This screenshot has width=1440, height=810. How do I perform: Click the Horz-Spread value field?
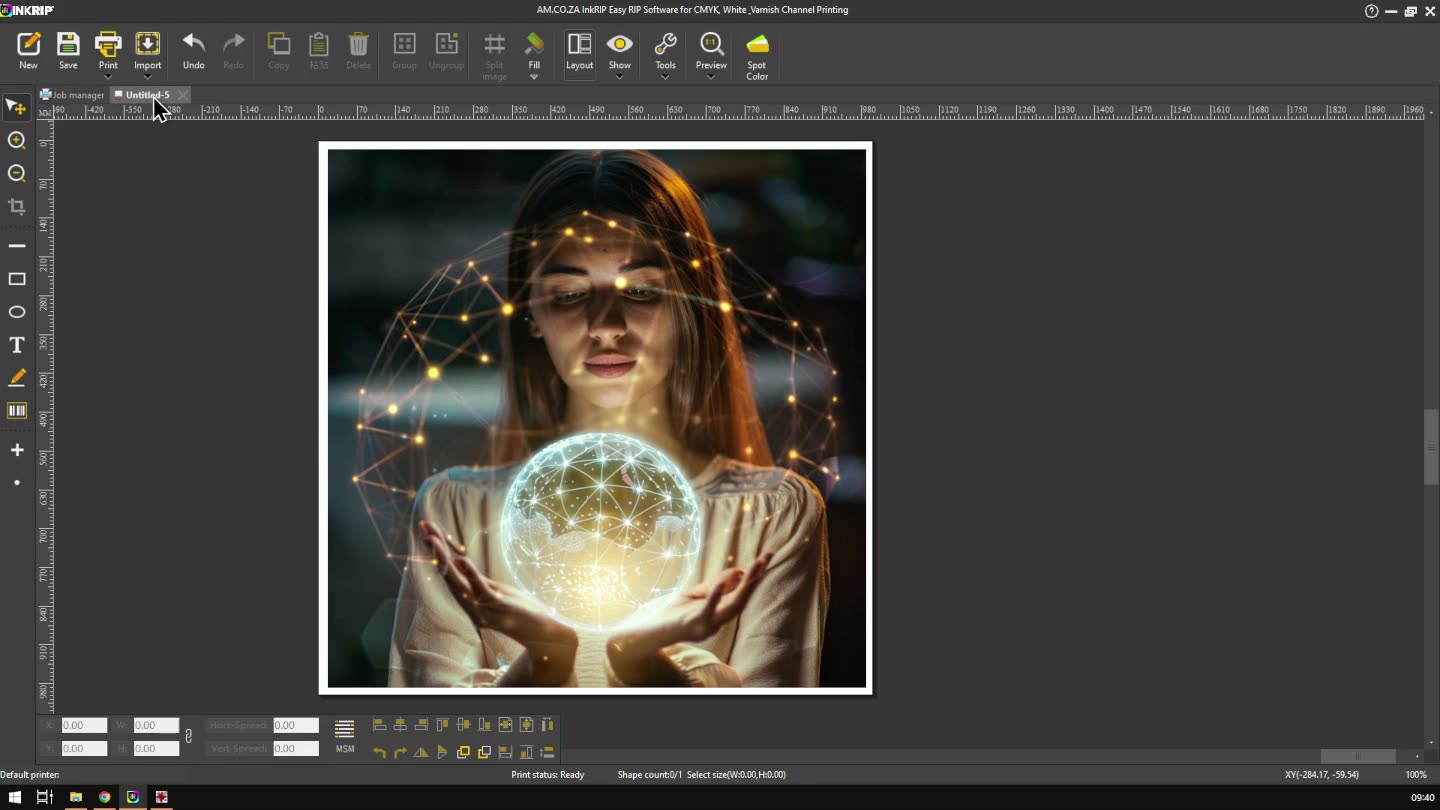coord(295,725)
